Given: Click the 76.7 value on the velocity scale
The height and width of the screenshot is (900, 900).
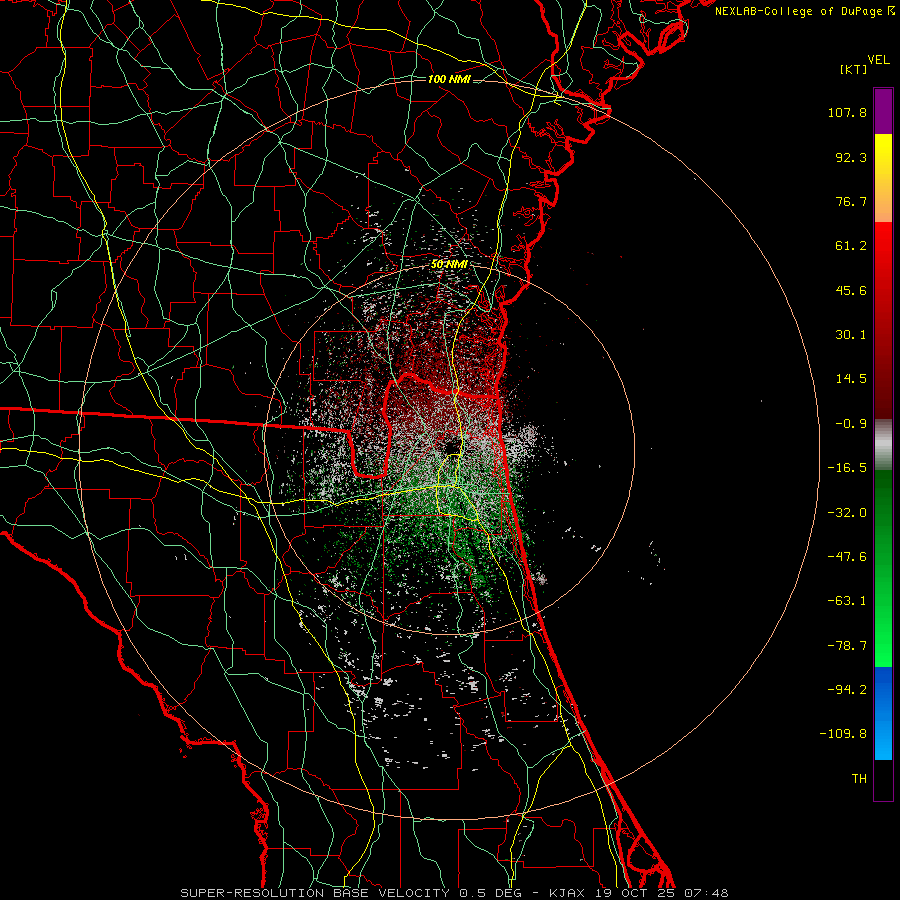Looking at the screenshot, I should coord(851,201).
